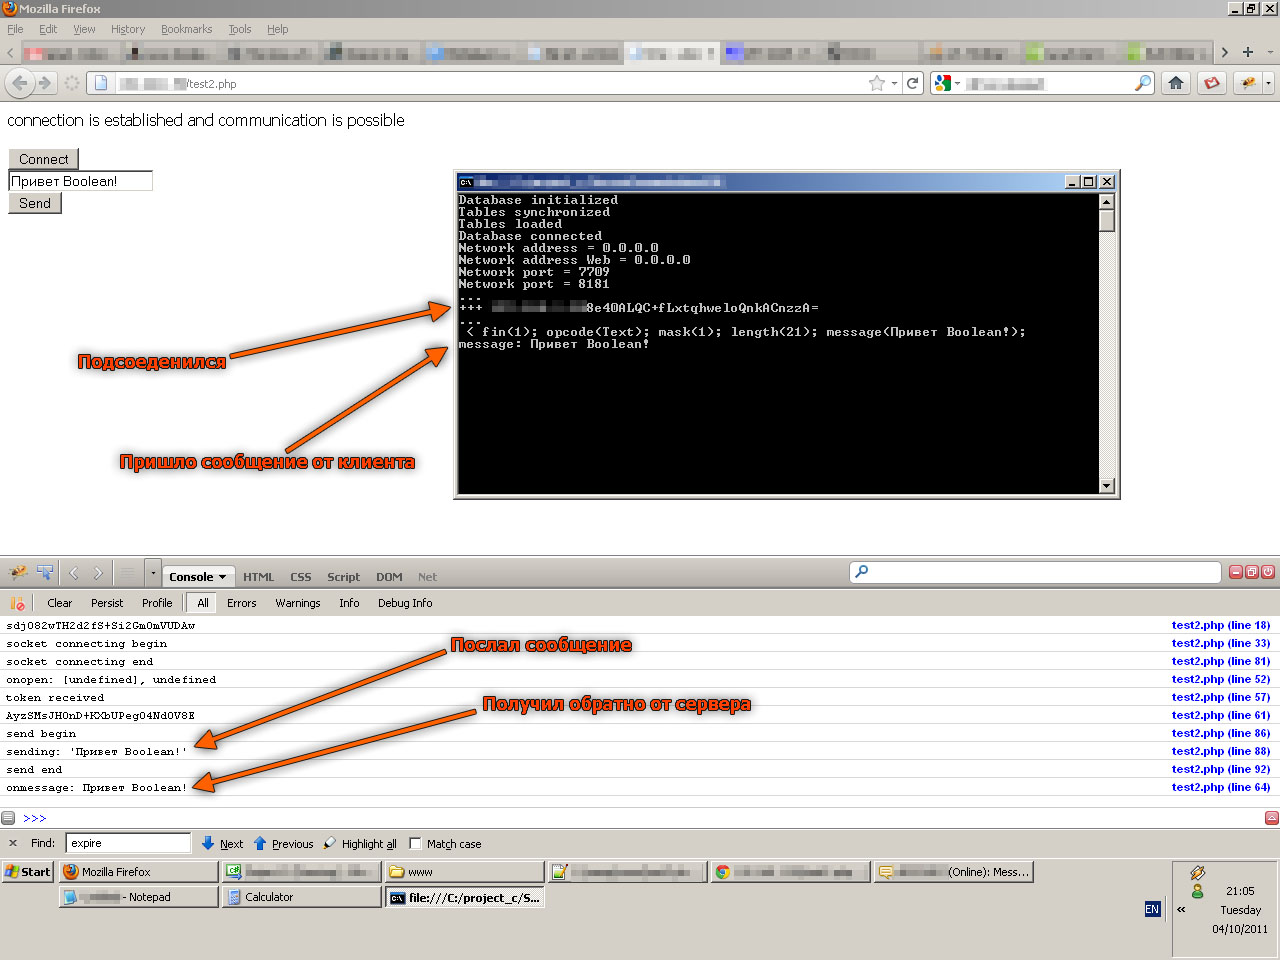This screenshot has width=1280, height=960.
Task: Expand the Firebug toolbar button dropdown arrow
Action: point(1268,83)
